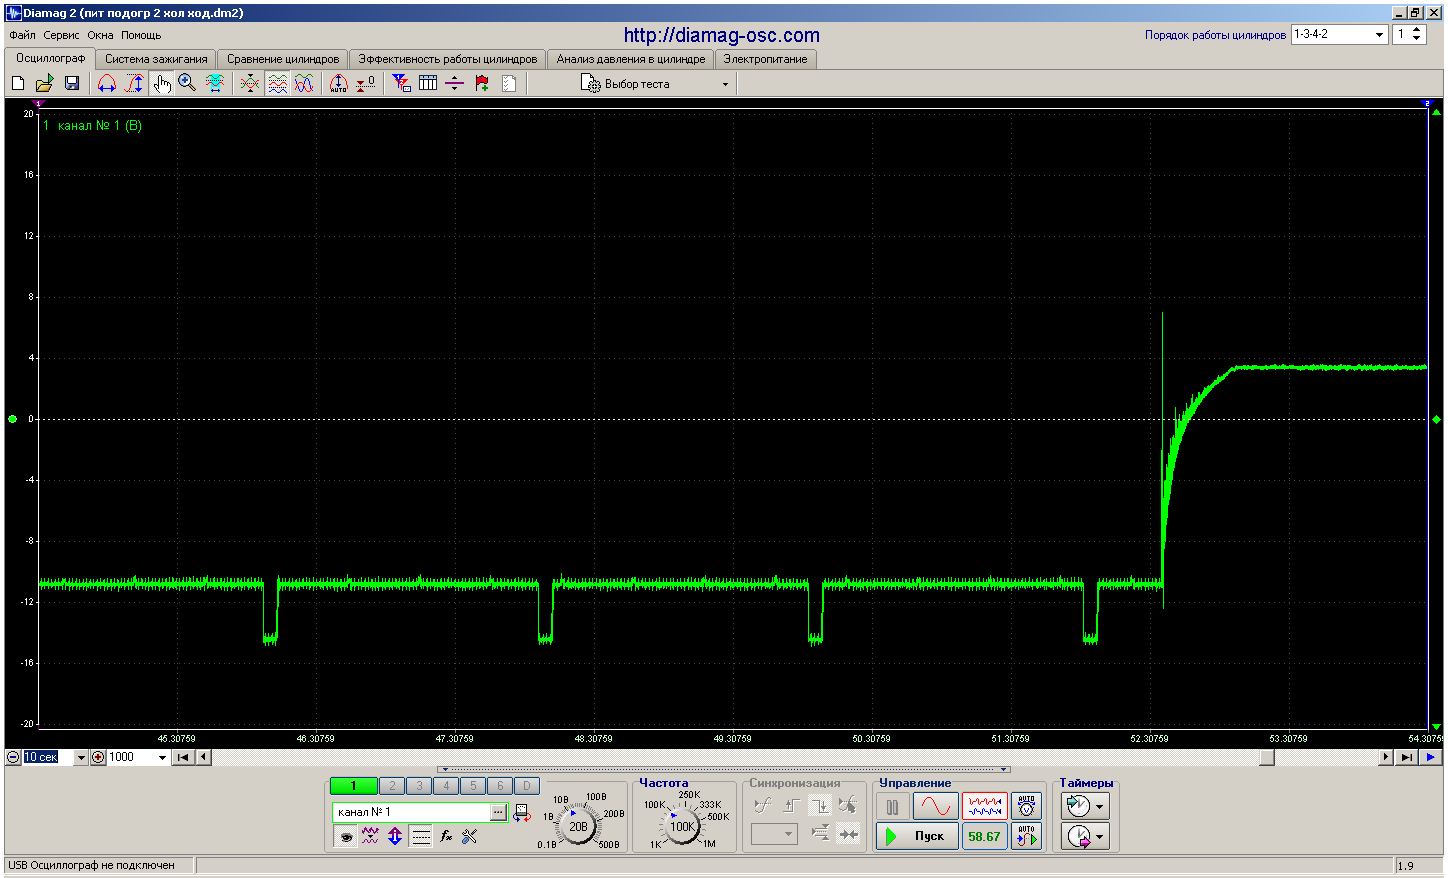The width and height of the screenshot is (1448, 878).
Task: Jump to the start of recording
Action: coord(183,757)
